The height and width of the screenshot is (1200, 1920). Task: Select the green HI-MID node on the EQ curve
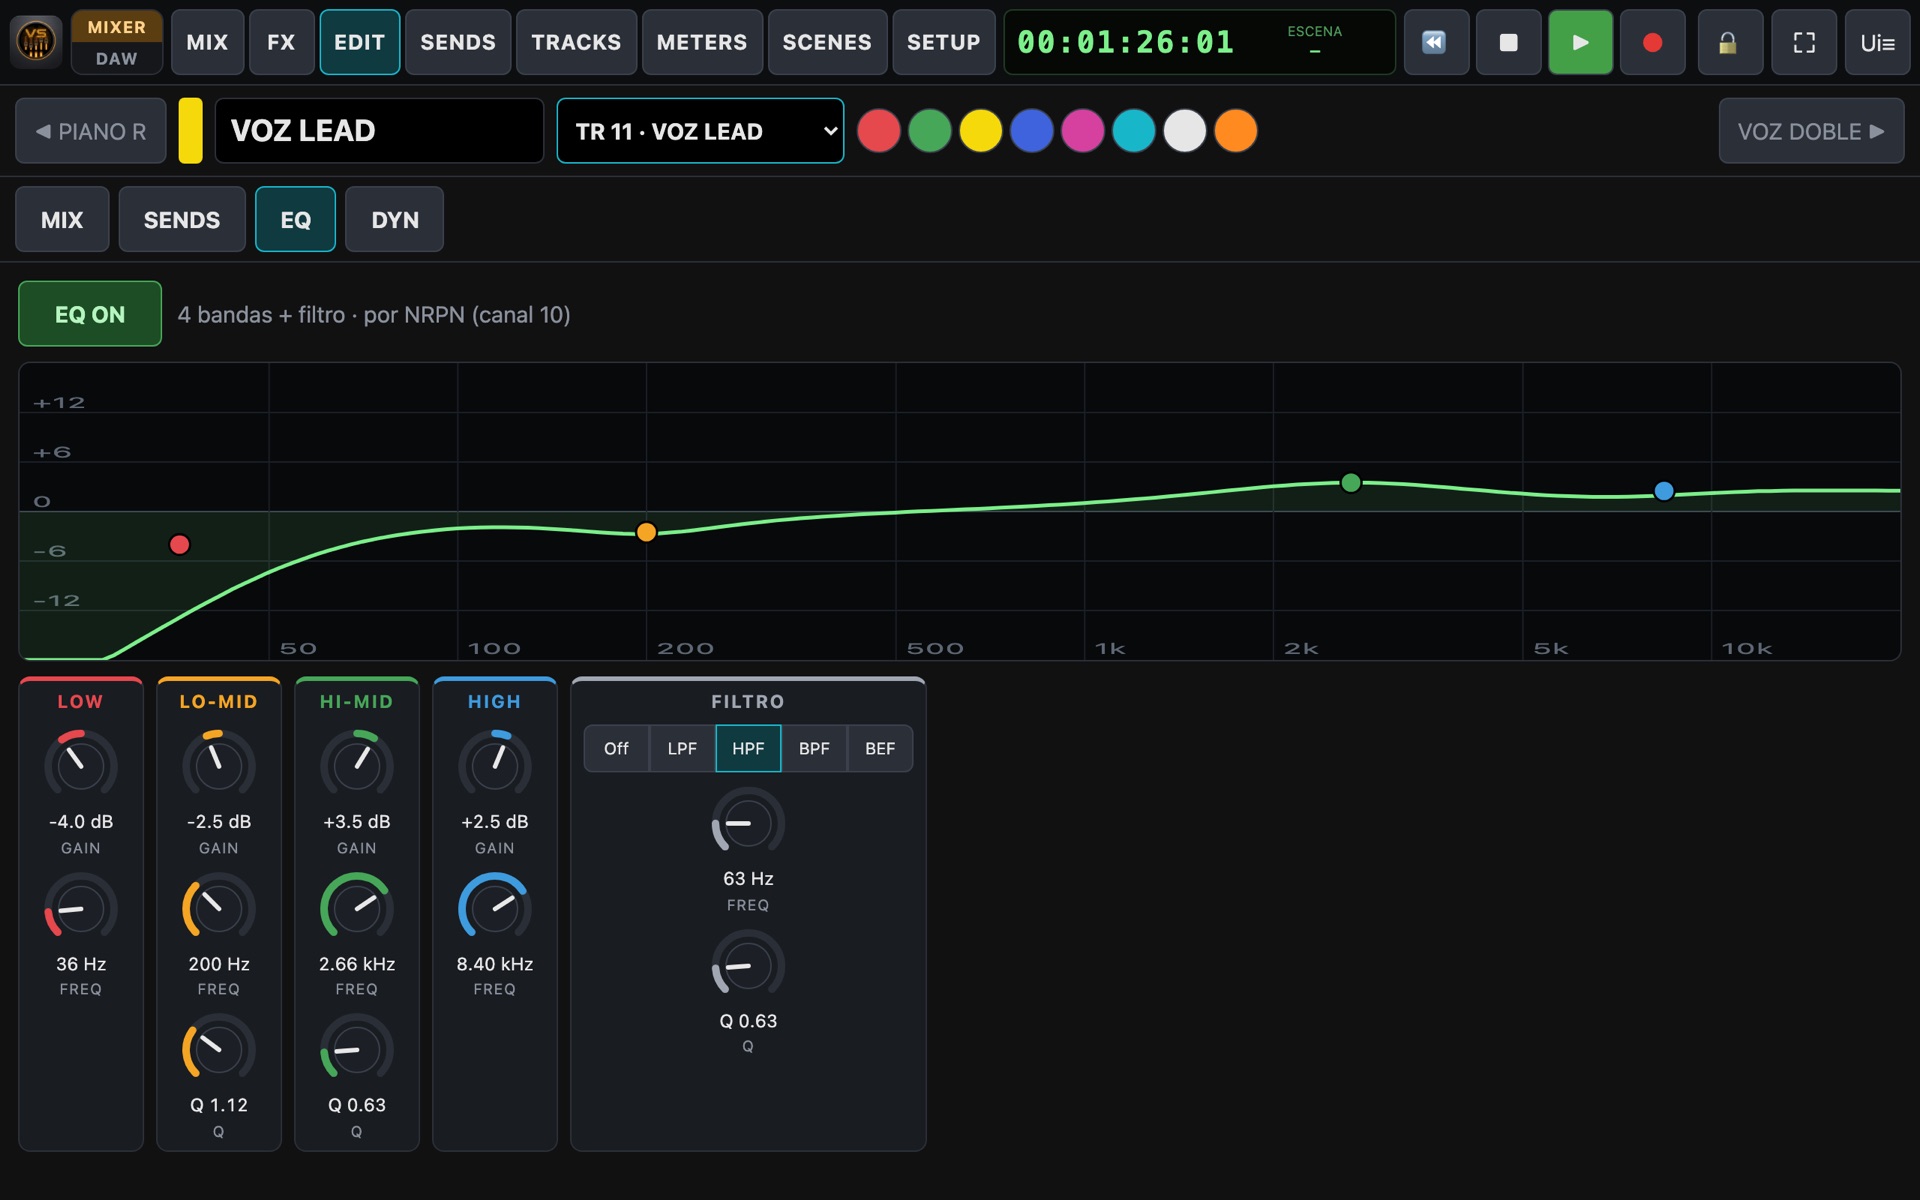pyautogui.click(x=1351, y=483)
